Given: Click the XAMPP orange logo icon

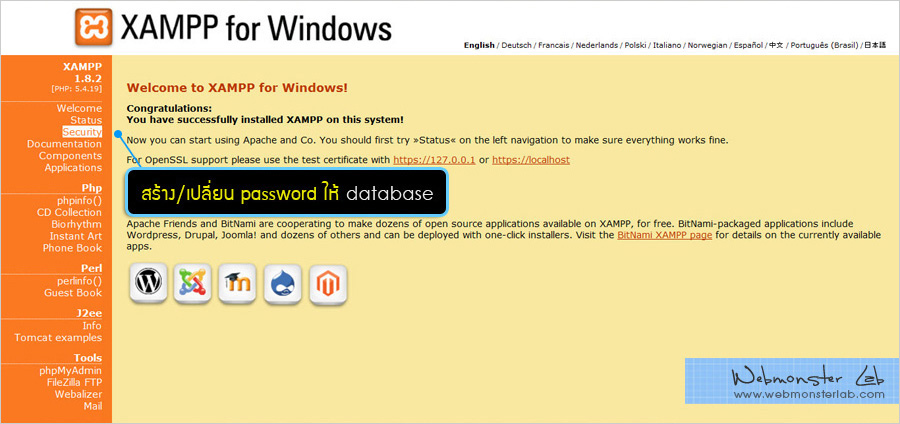Looking at the screenshot, I should click(x=94, y=27).
